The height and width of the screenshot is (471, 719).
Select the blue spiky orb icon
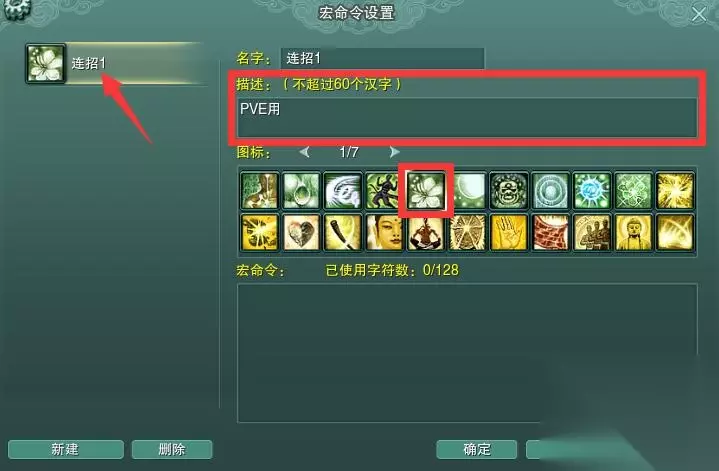(592, 190)
